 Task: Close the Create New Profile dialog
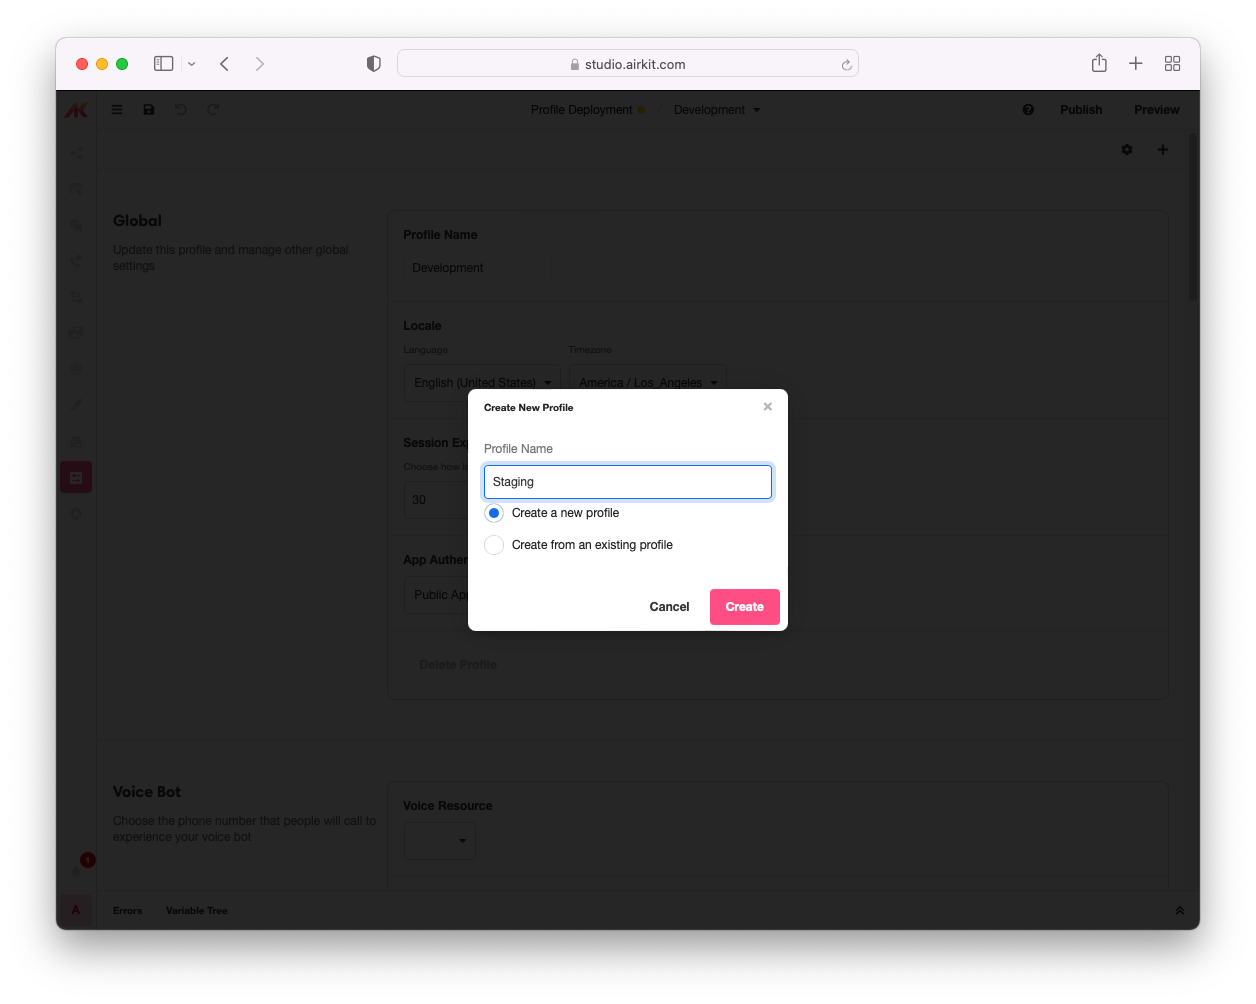[768, 407]
